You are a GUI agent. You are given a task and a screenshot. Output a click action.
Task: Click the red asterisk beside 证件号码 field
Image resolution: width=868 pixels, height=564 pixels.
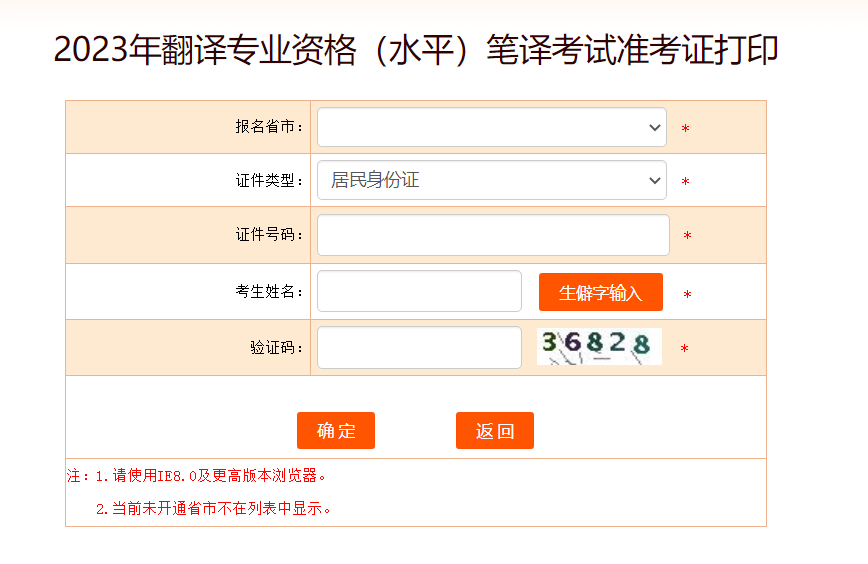(x=687, y=236)
